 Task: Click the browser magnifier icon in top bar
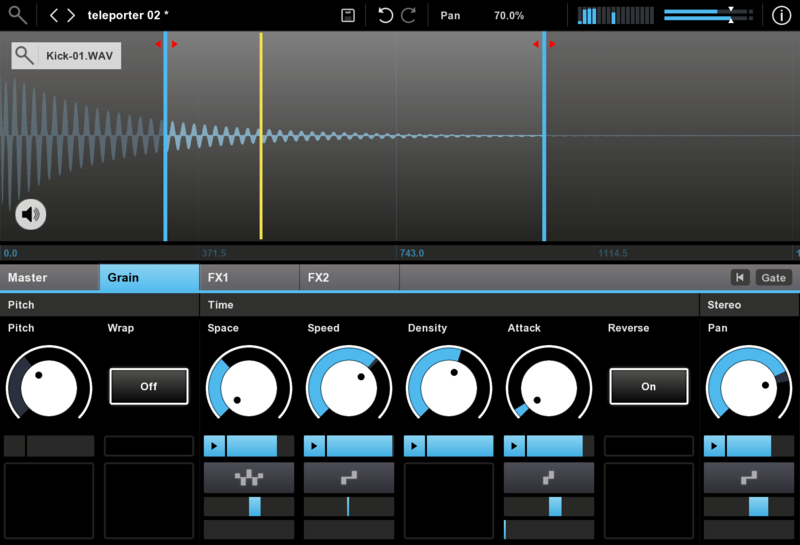[18, 15]
